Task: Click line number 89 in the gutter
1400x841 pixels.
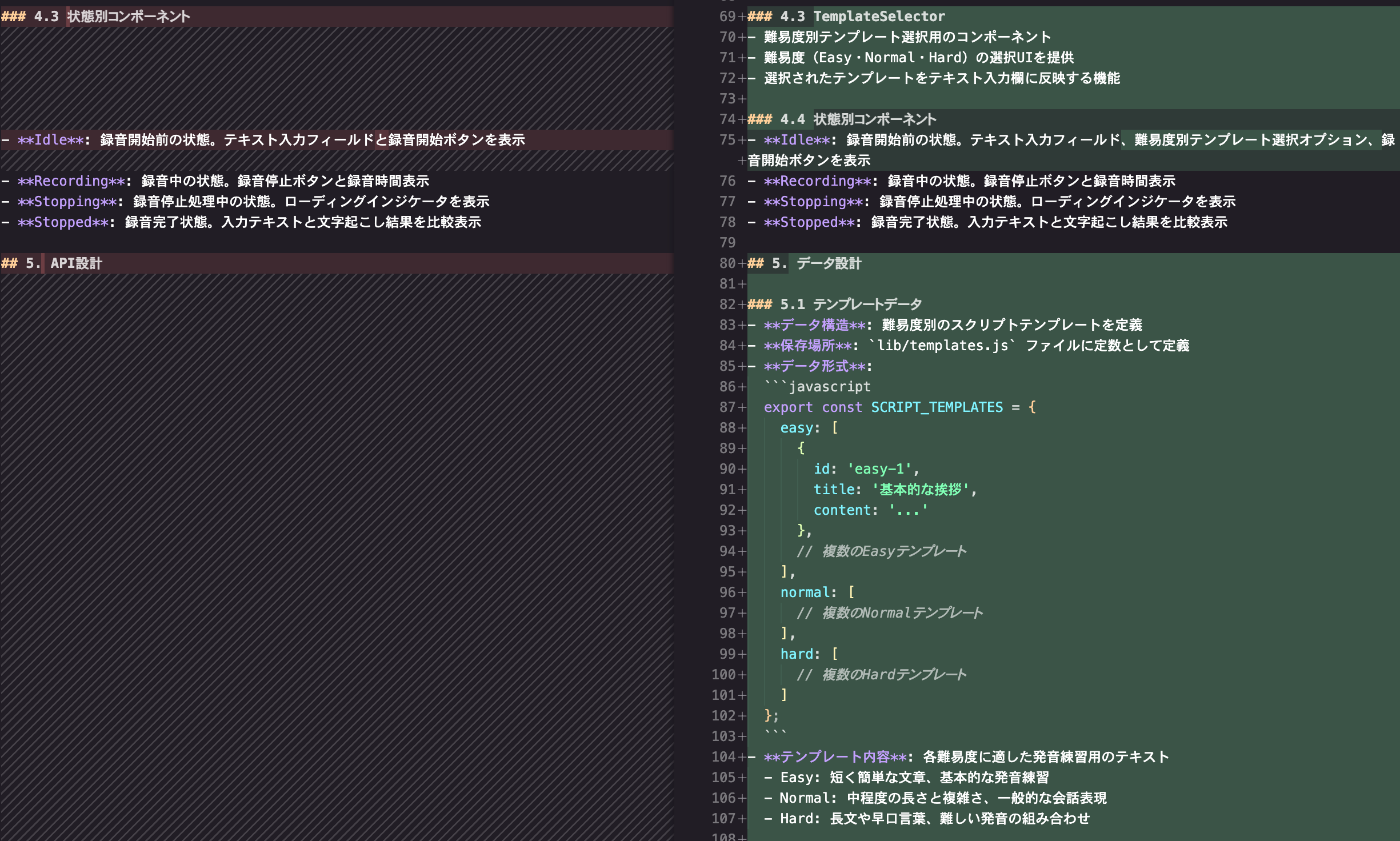Action: (727, 448)
